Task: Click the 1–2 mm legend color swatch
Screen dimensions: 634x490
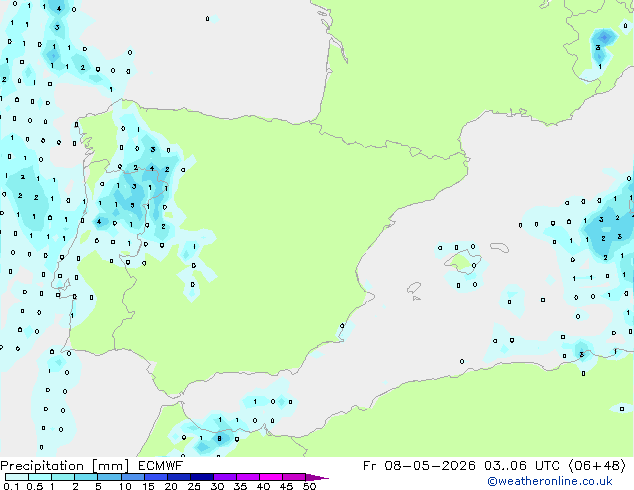Action: tap(63, 477)
